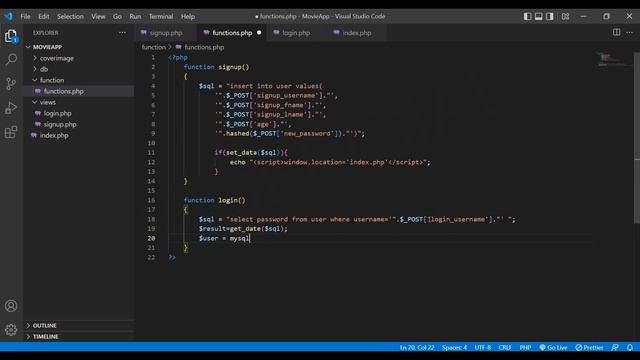This screenshot has width=640, height=360.
Task: Expand the TIMELINE section
Action: click(x=79, y=336)
